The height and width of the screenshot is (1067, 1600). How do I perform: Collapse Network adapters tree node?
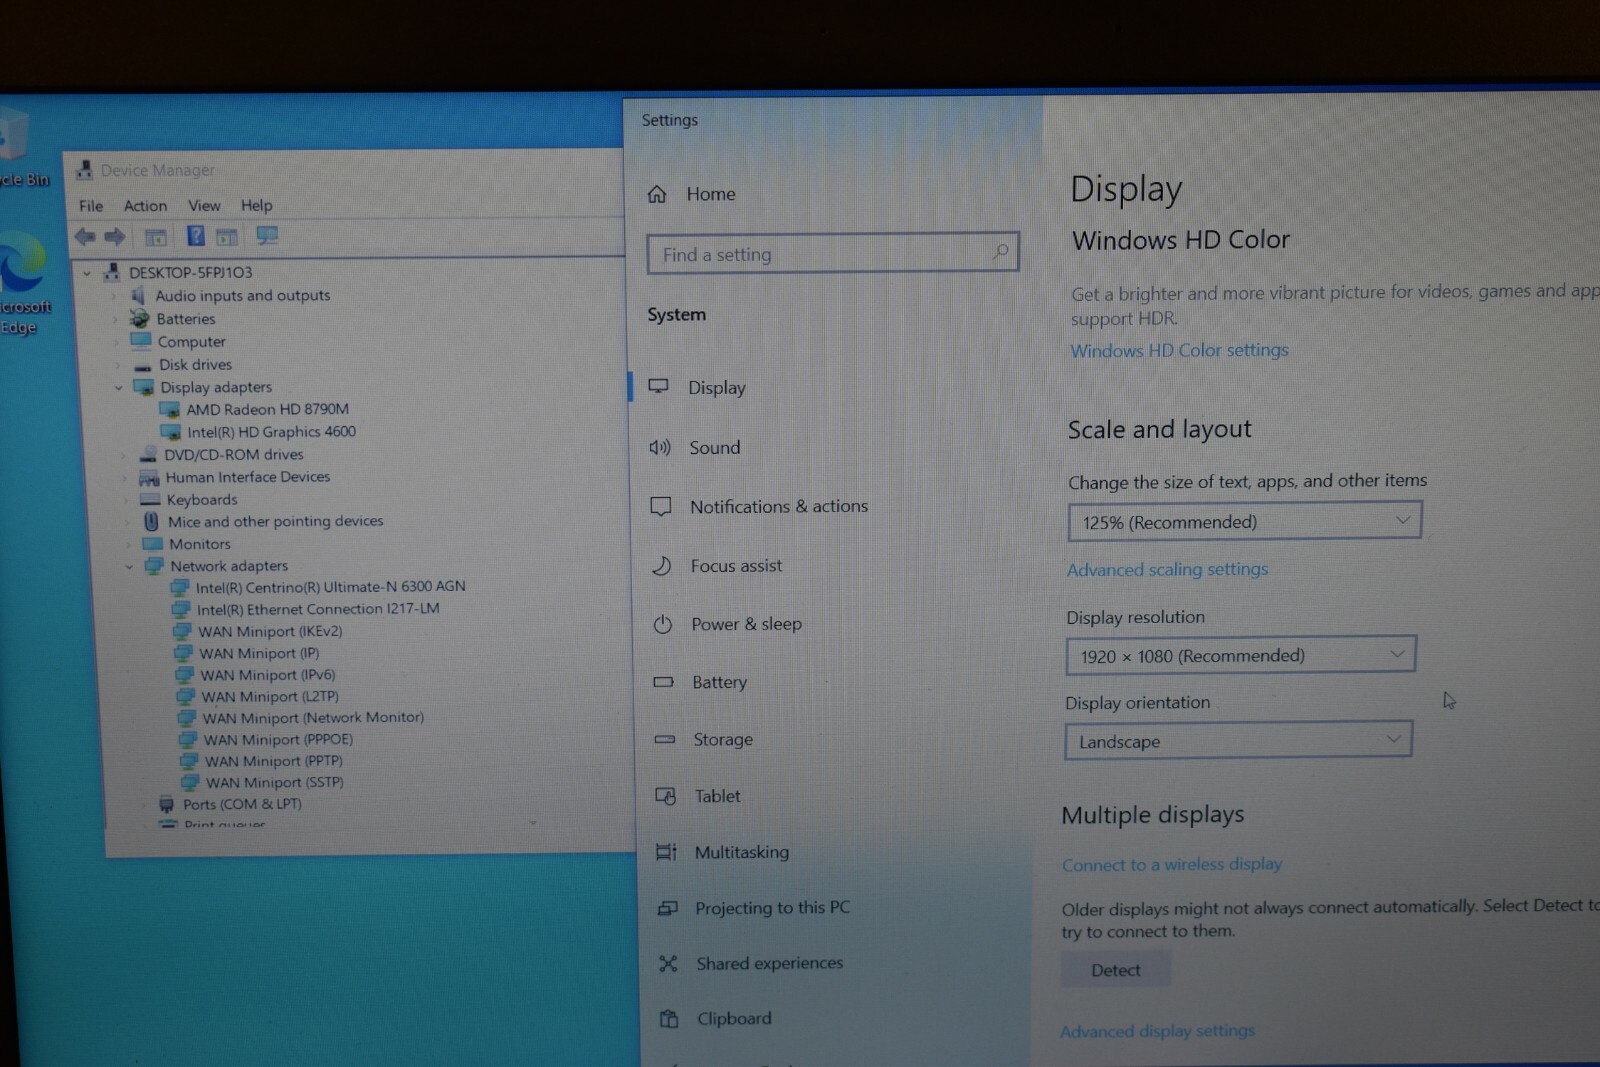tap(129, 567)
